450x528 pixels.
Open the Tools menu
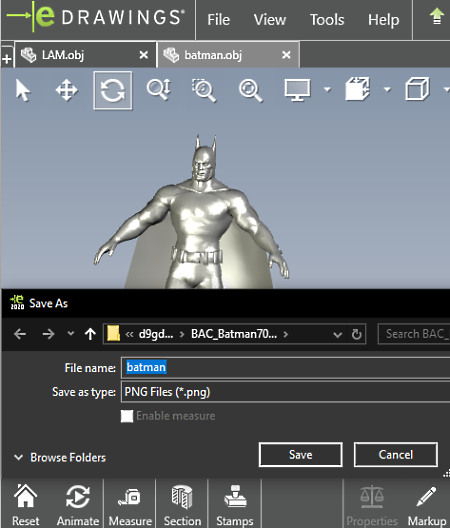[x=327, y=20]
